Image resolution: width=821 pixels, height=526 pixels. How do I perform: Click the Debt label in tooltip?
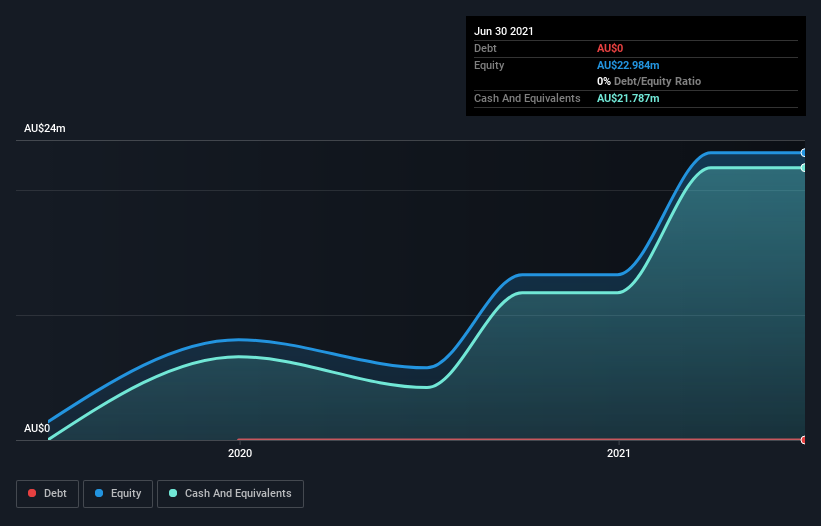coord(485,48)
